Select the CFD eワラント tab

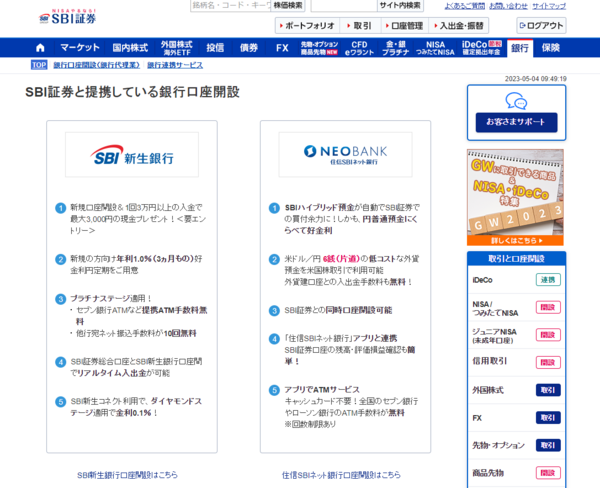pyautogui.click(x=359, y=48)
